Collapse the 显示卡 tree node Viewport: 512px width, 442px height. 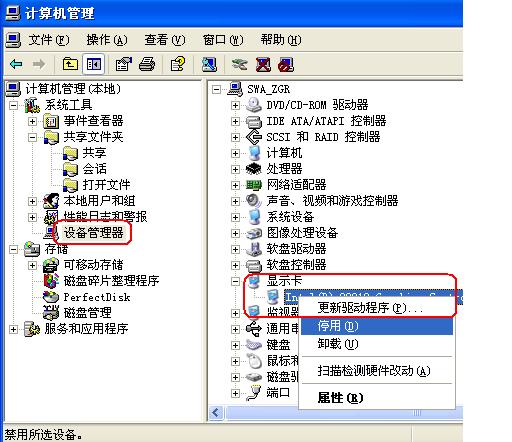235,281
